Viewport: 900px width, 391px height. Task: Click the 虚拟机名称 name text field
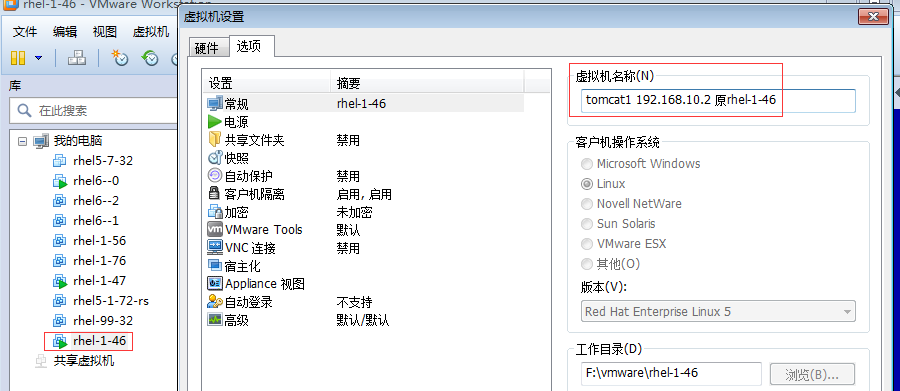[718, 100]
